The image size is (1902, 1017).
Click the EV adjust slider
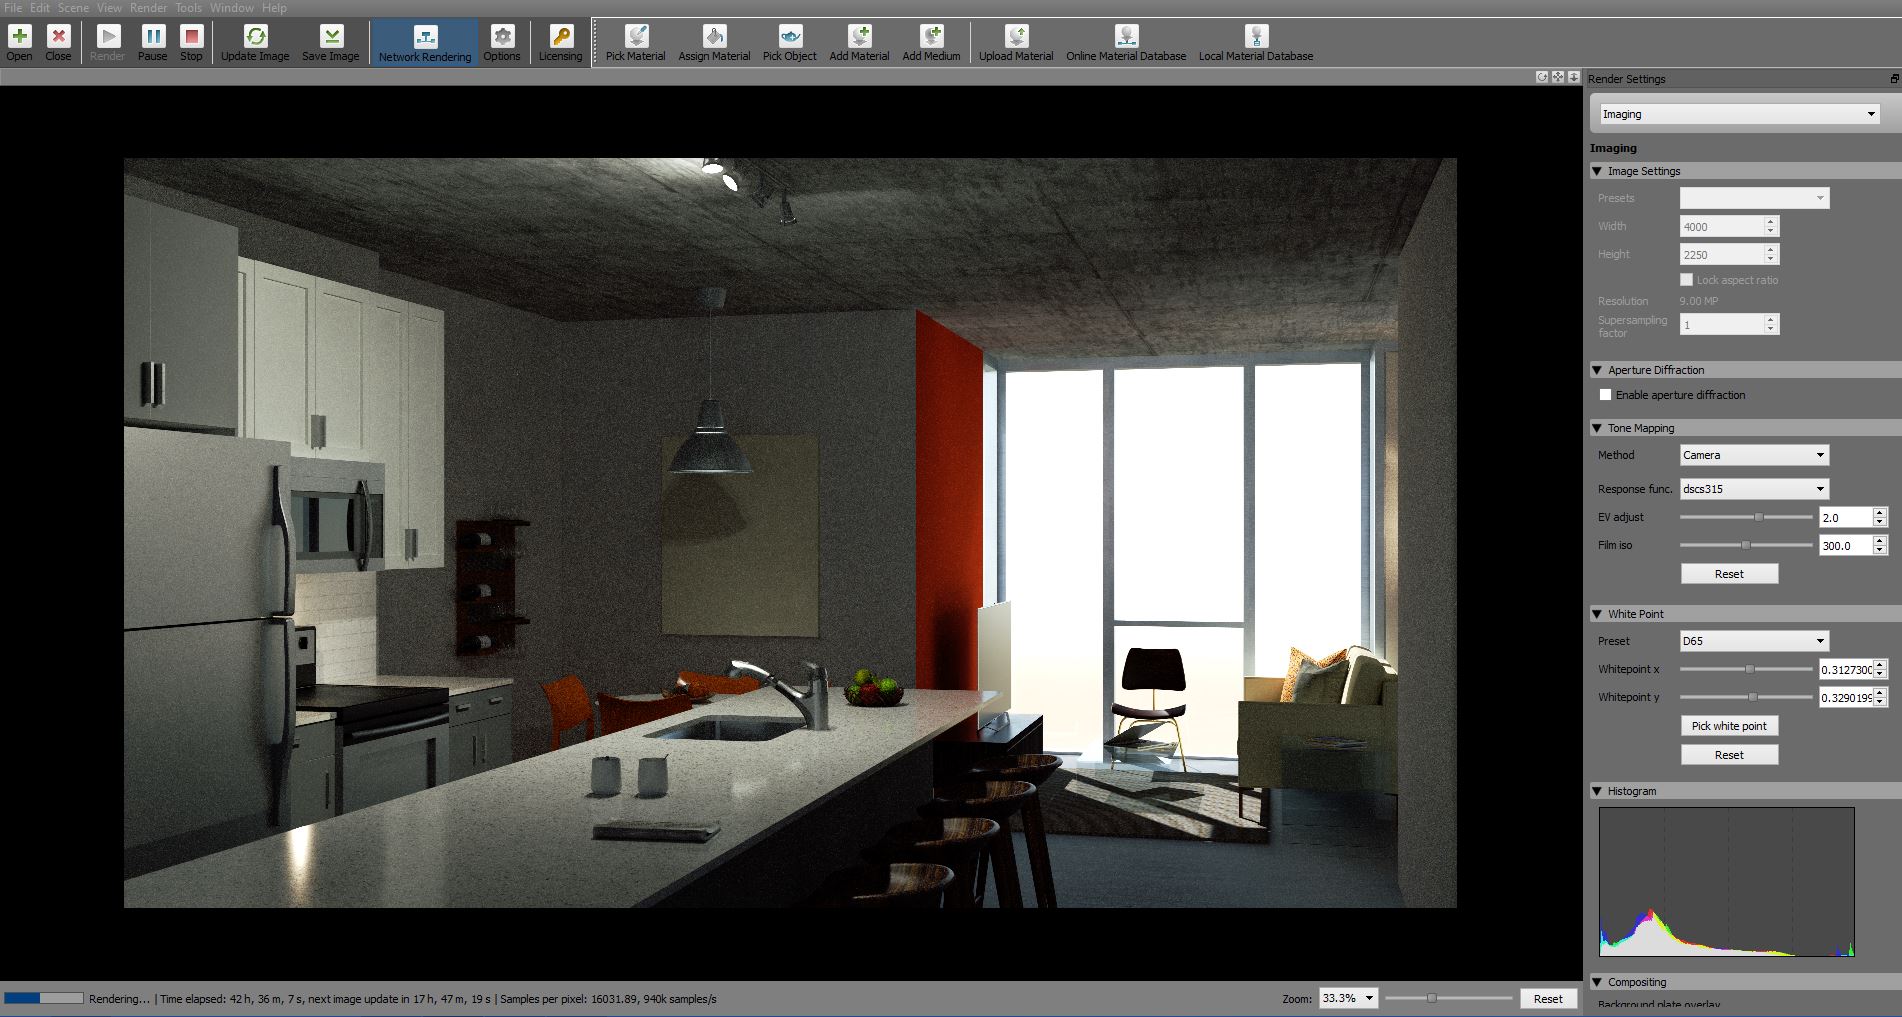click(x=1745, y=517)
